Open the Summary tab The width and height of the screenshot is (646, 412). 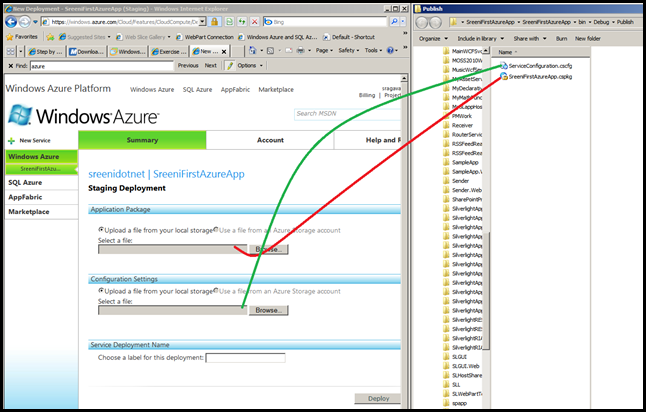point(142,140)
